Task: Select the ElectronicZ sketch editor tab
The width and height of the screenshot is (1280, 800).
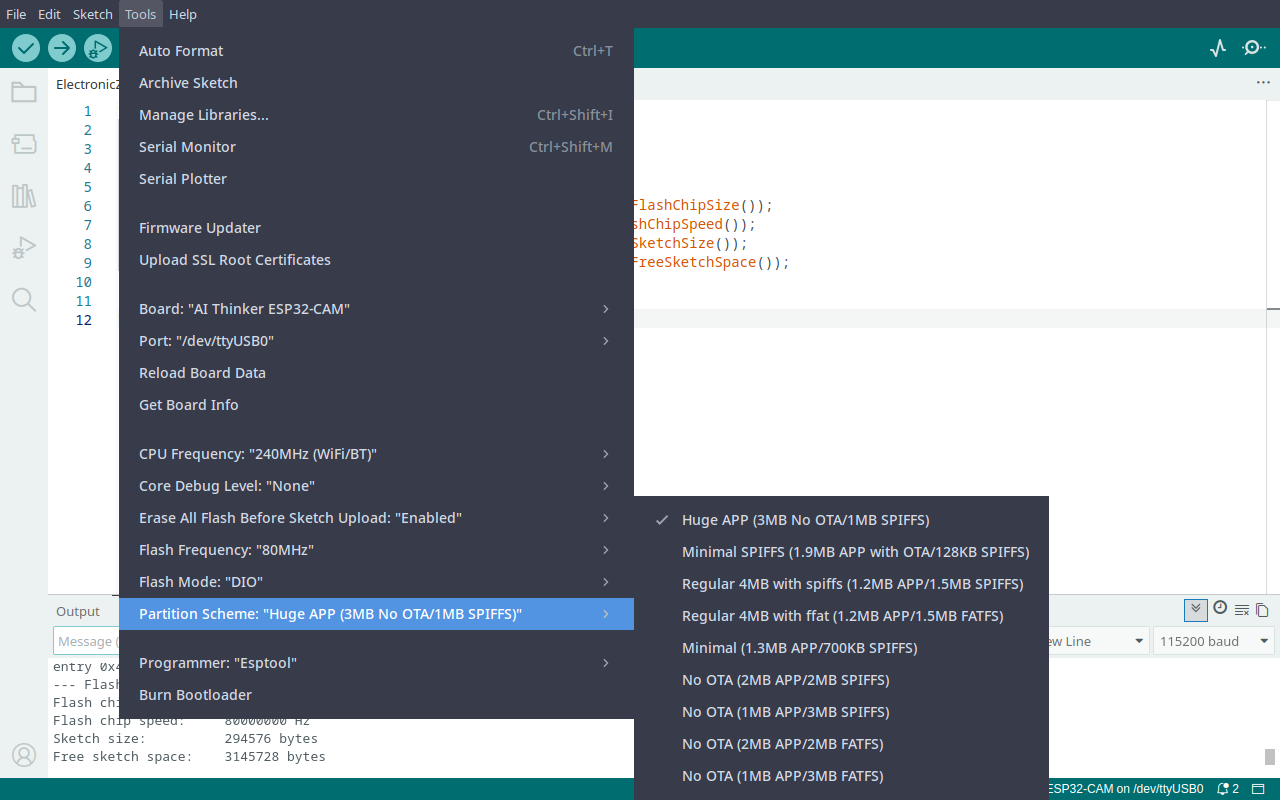Action: click(86, 84)
